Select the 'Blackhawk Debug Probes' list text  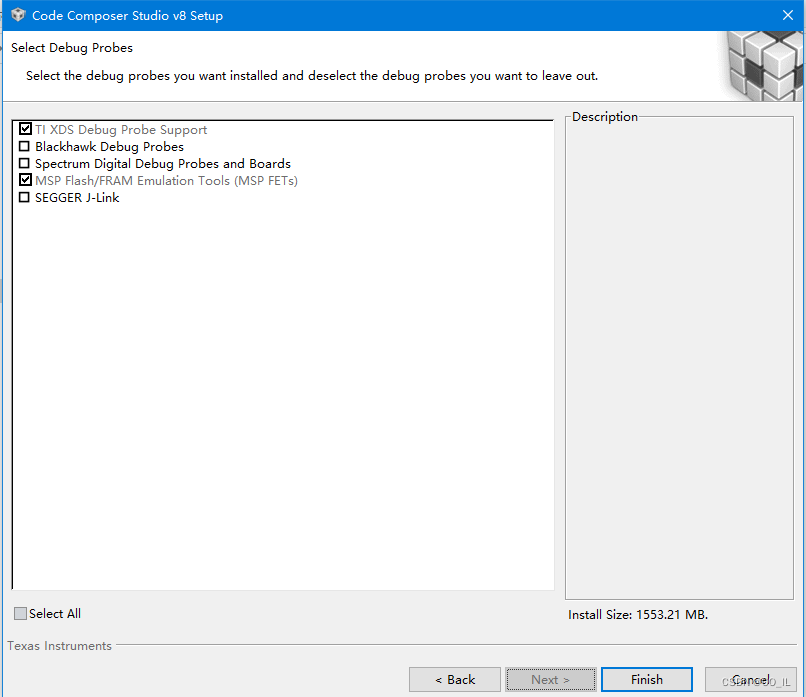(109, 146)
